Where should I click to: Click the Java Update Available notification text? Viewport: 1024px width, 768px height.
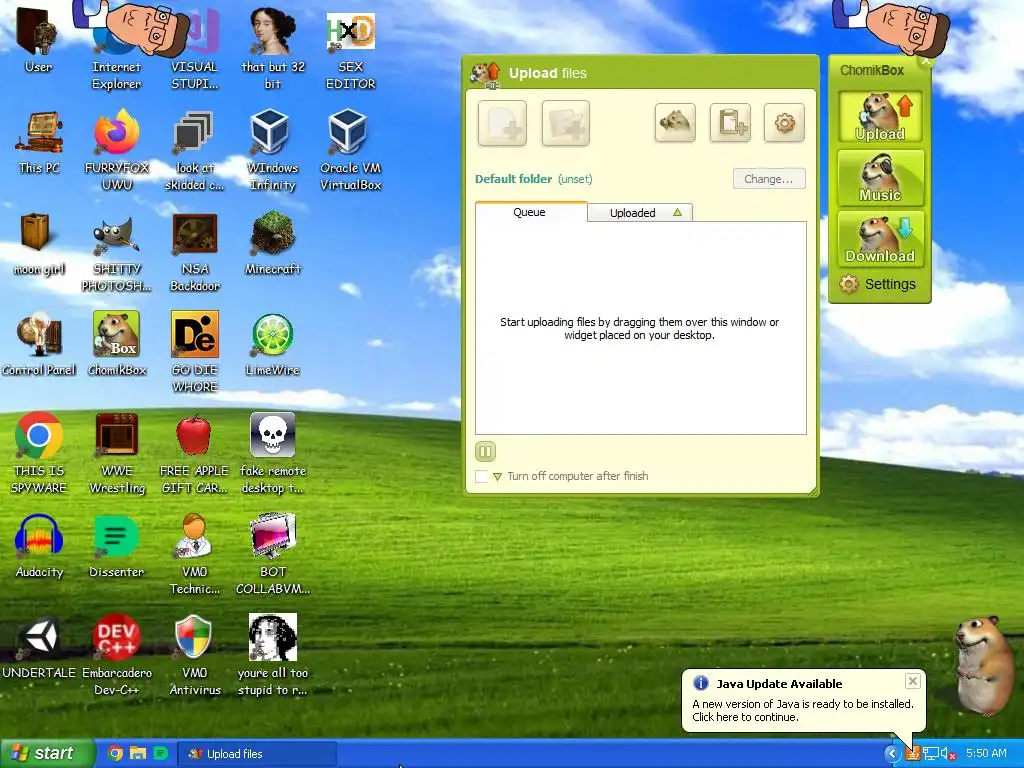[x=803, y=711]
